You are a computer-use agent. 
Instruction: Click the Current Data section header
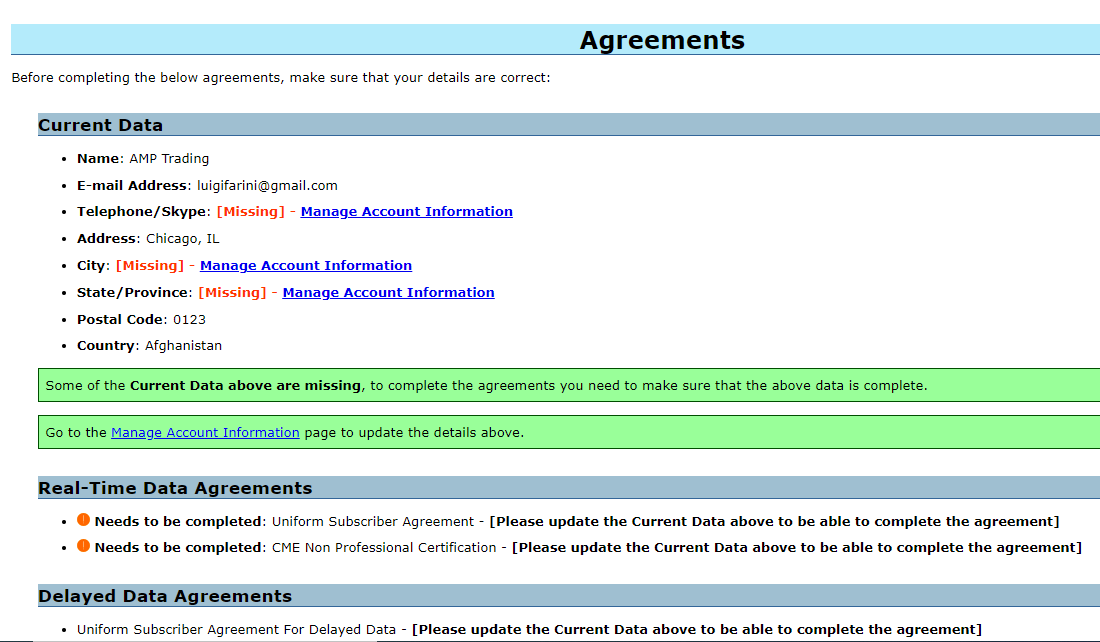[569, 125]
